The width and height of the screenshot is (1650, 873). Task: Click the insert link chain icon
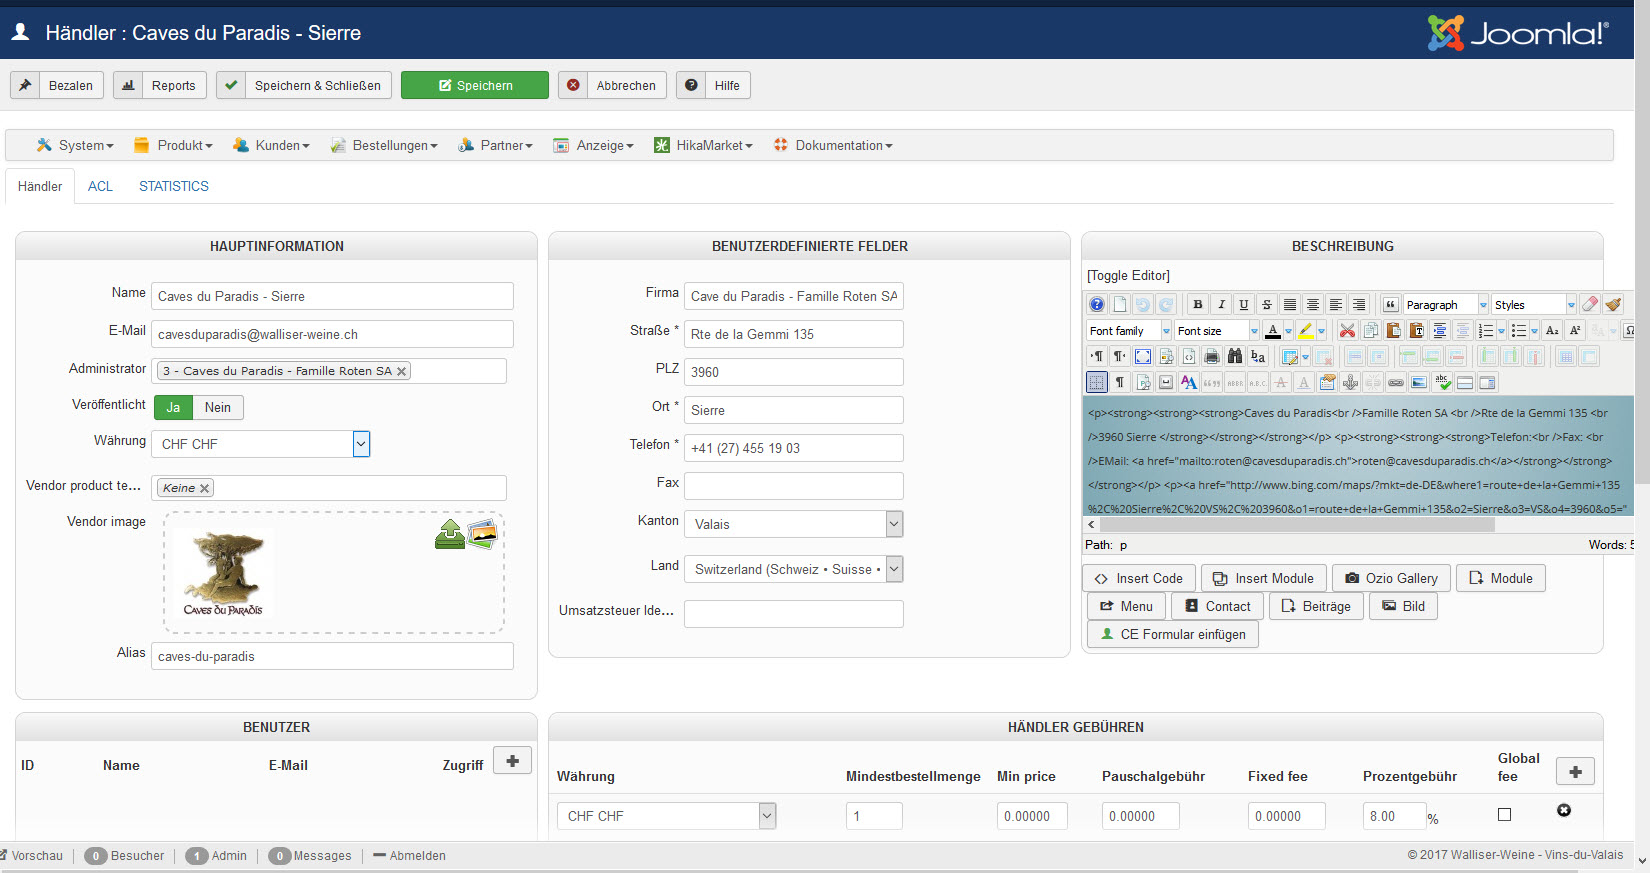click(x=1396, y=382)
